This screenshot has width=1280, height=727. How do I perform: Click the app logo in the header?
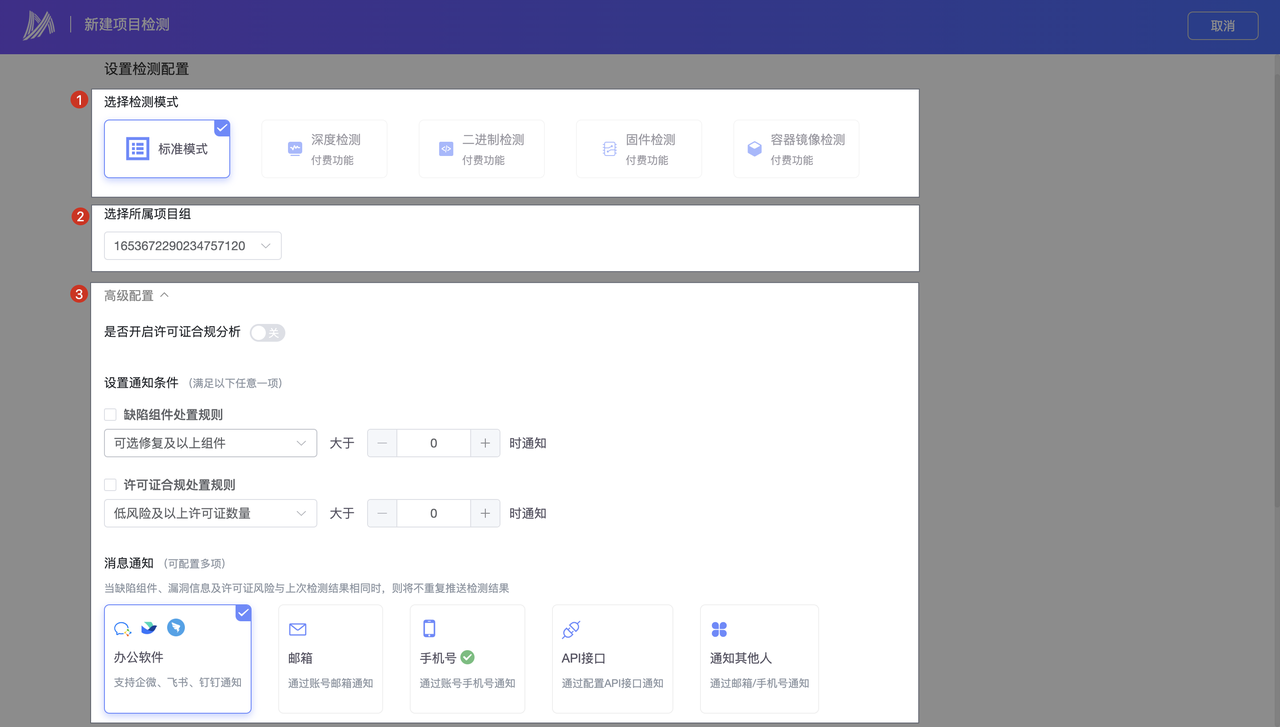[x=40, y=26]
